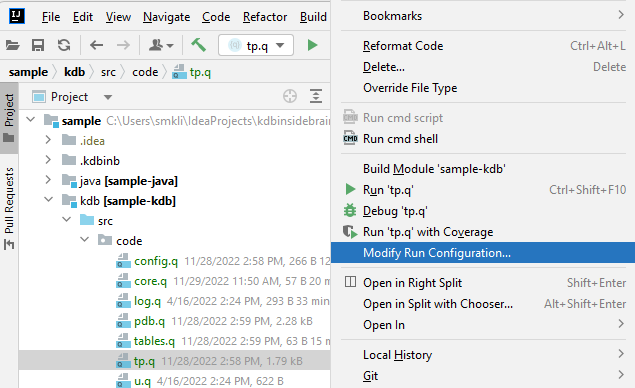The width and height of the screenshot is (635, 388).
Task: Click the Open folder toolbar icon
Action: 13,45
